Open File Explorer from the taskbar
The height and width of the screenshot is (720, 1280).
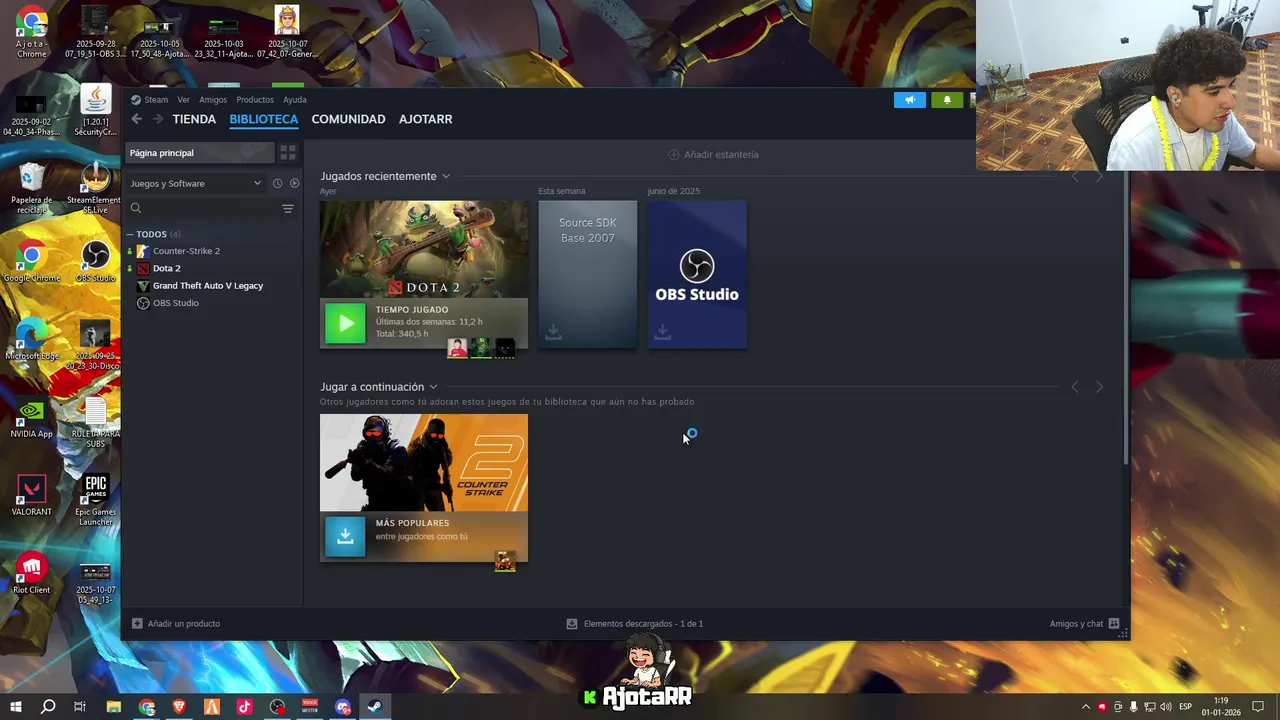(113, 707)
